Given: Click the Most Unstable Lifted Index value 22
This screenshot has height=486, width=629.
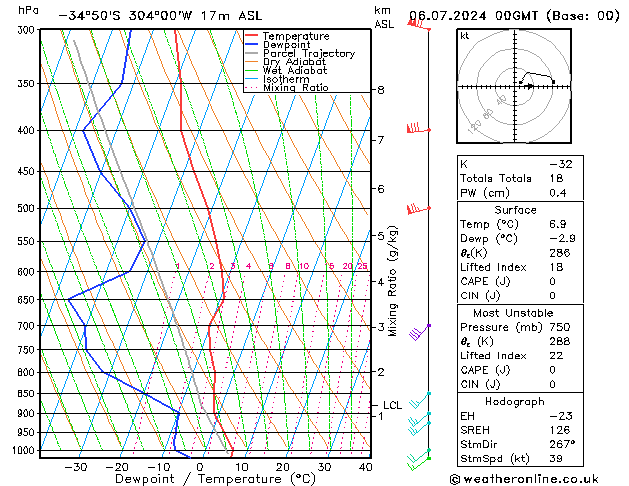Looking at the screenshot, I should [x=556, y=356].
